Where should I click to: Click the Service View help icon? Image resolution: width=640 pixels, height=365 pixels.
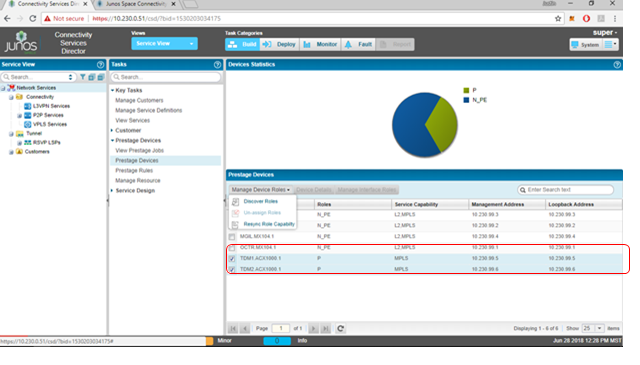click(100, 65)
